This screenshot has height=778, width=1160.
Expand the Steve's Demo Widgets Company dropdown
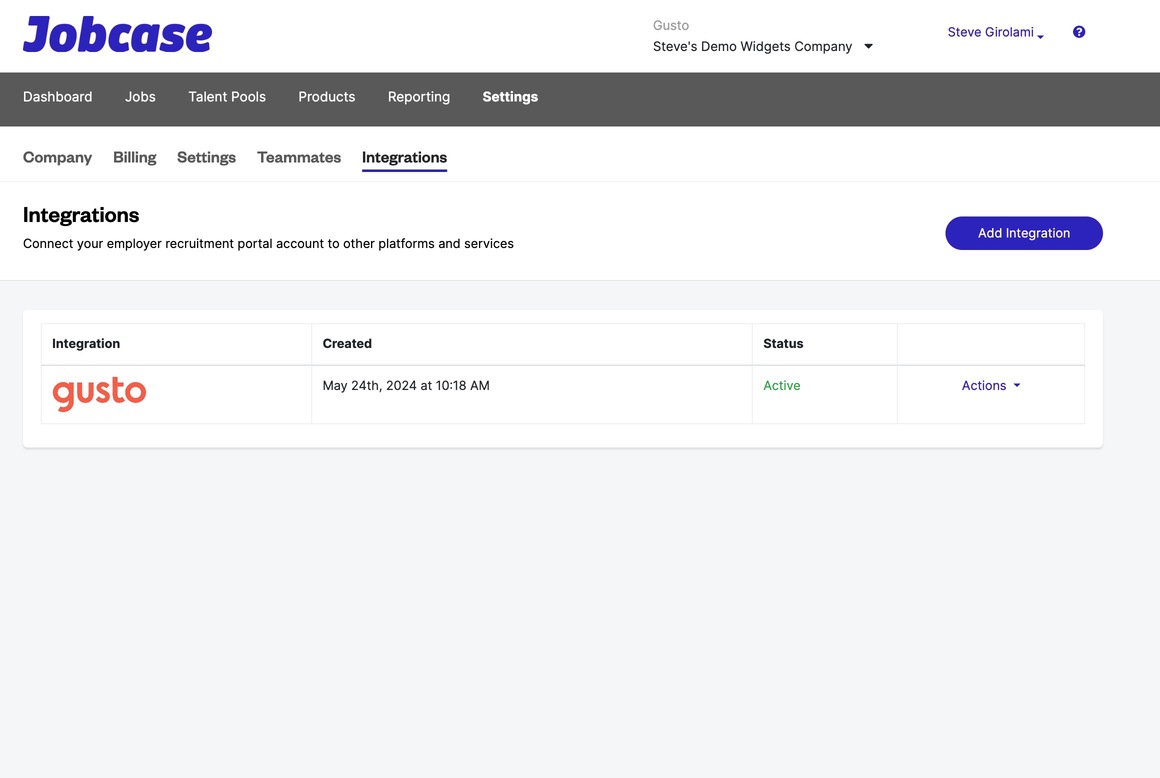[763, 46]
